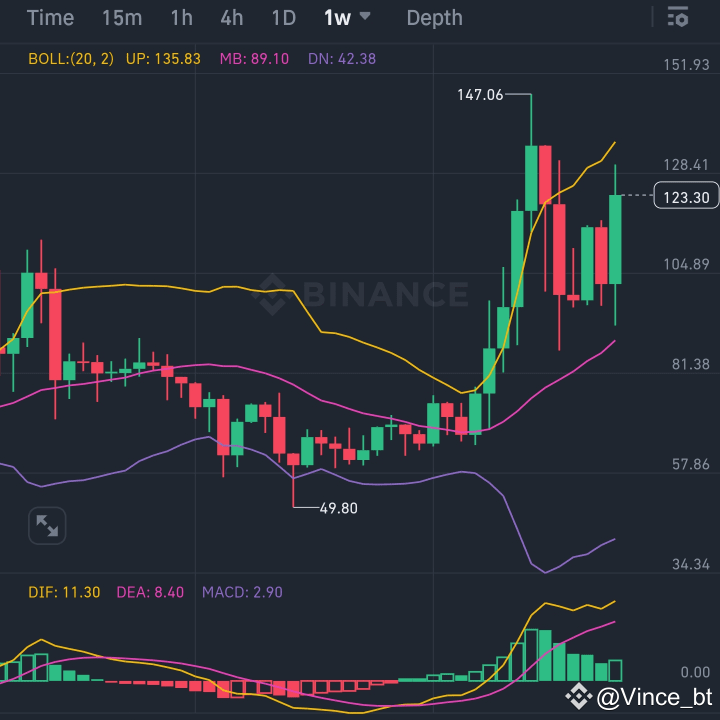Screen dimensions: 720x720
Task: Open the 1w interval dropdown arrow
Action: 365,16
